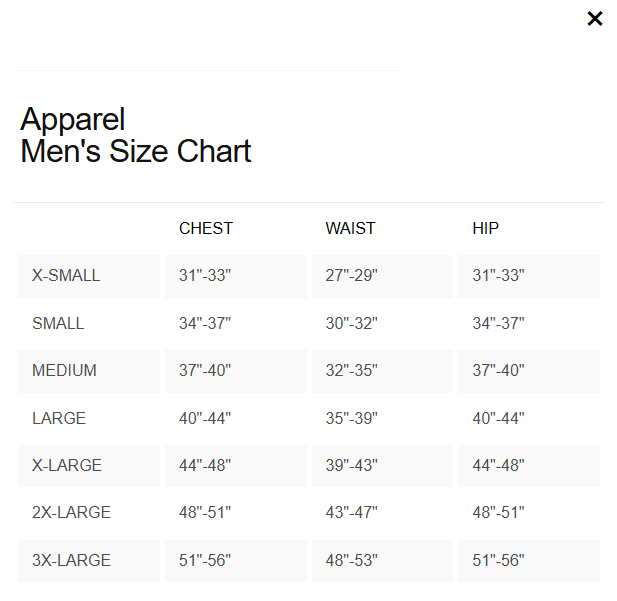This screenshot has width=617, height=601.
Task: Select the X-SMALL row label
Action: click(x=66, y=275)
